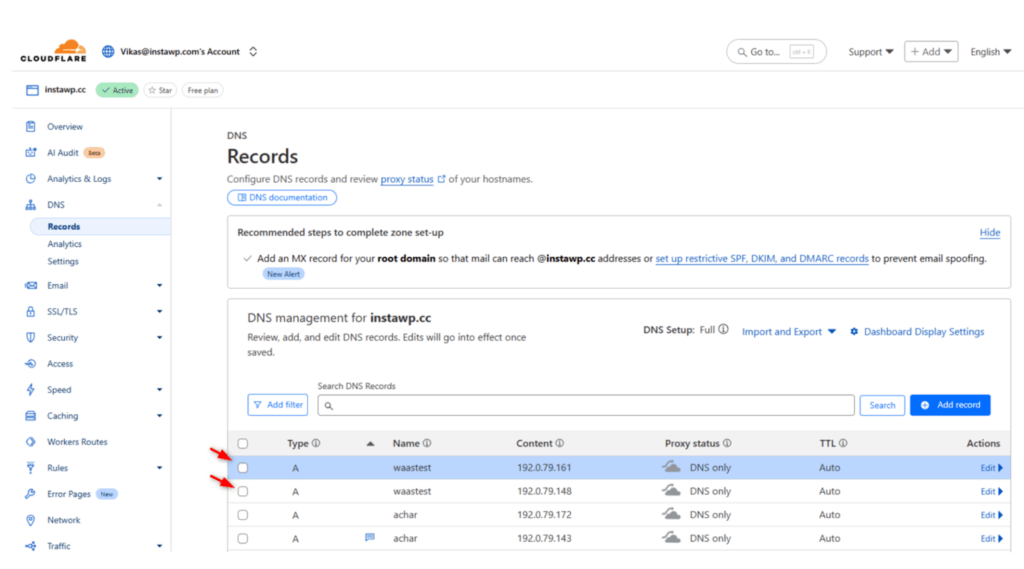
Task: Star the instawp.cc site
Action: tap(160, 90)
